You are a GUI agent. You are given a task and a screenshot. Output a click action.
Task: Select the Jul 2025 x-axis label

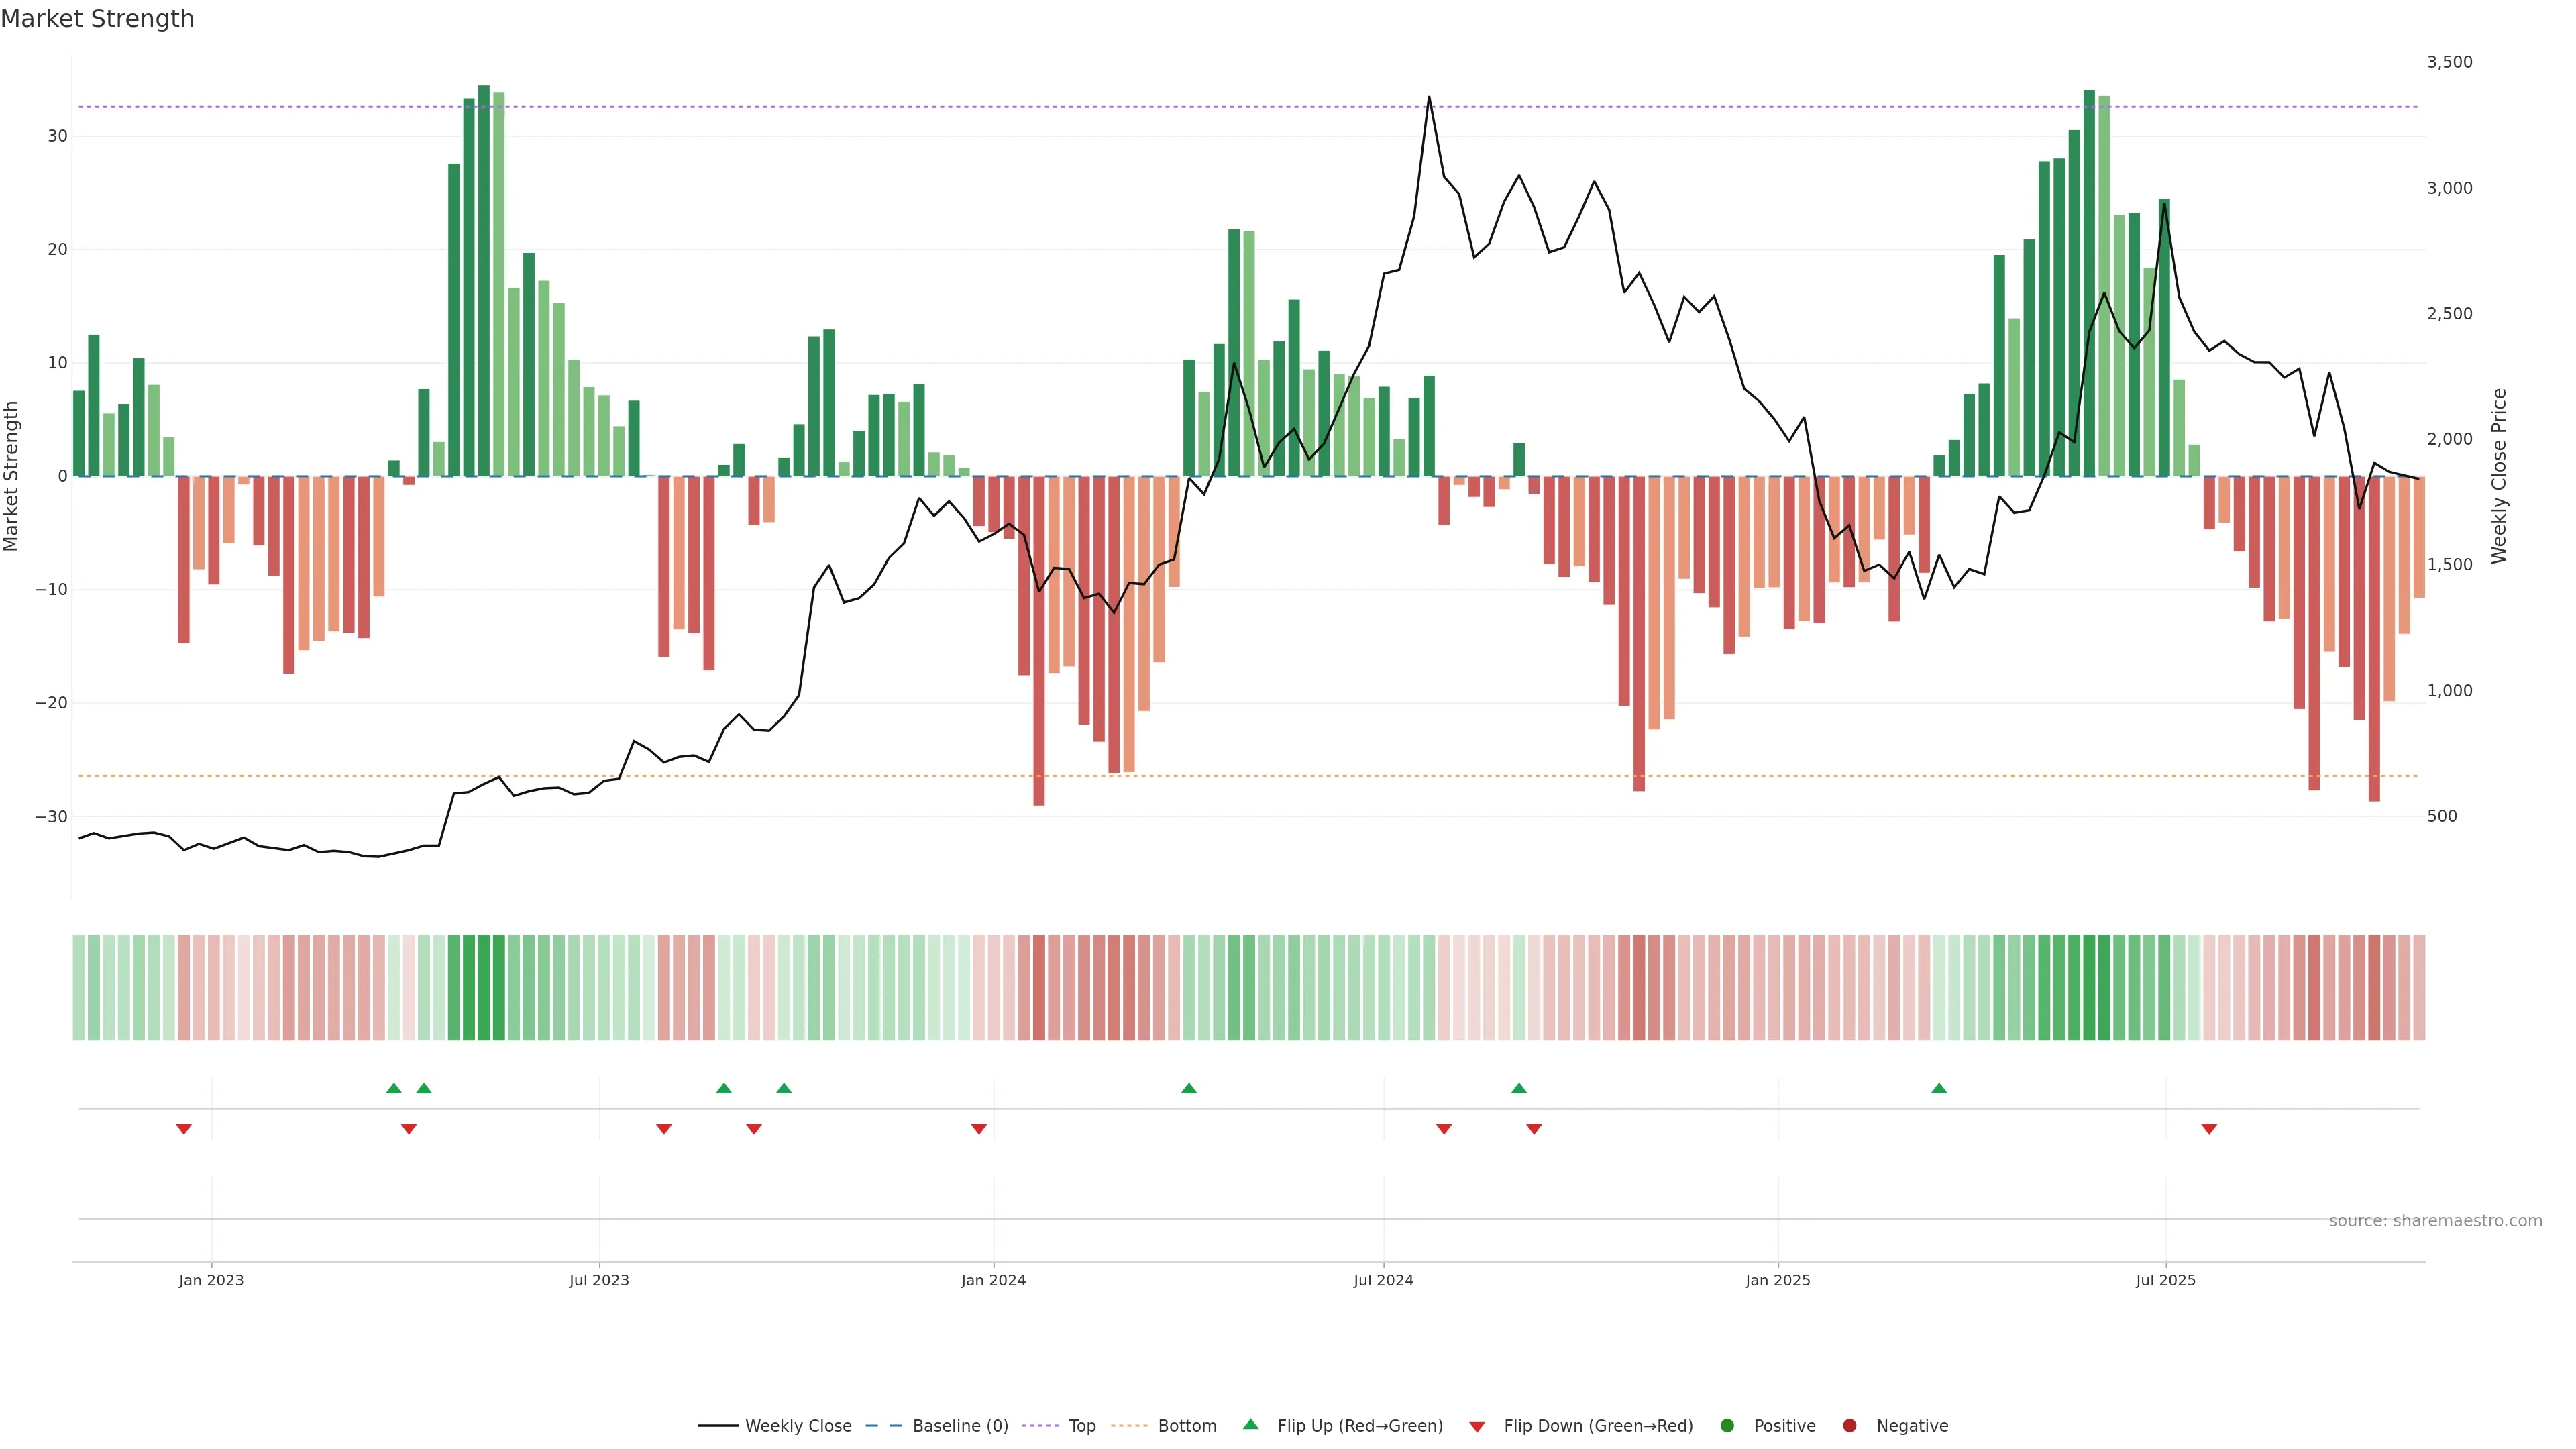(x=2165, y=1280)
